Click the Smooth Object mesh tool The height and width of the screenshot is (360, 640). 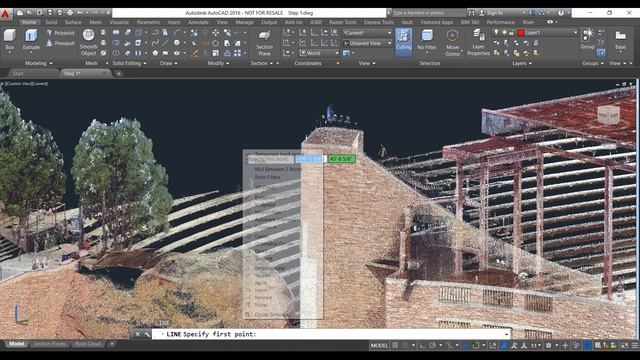[88, 42]
